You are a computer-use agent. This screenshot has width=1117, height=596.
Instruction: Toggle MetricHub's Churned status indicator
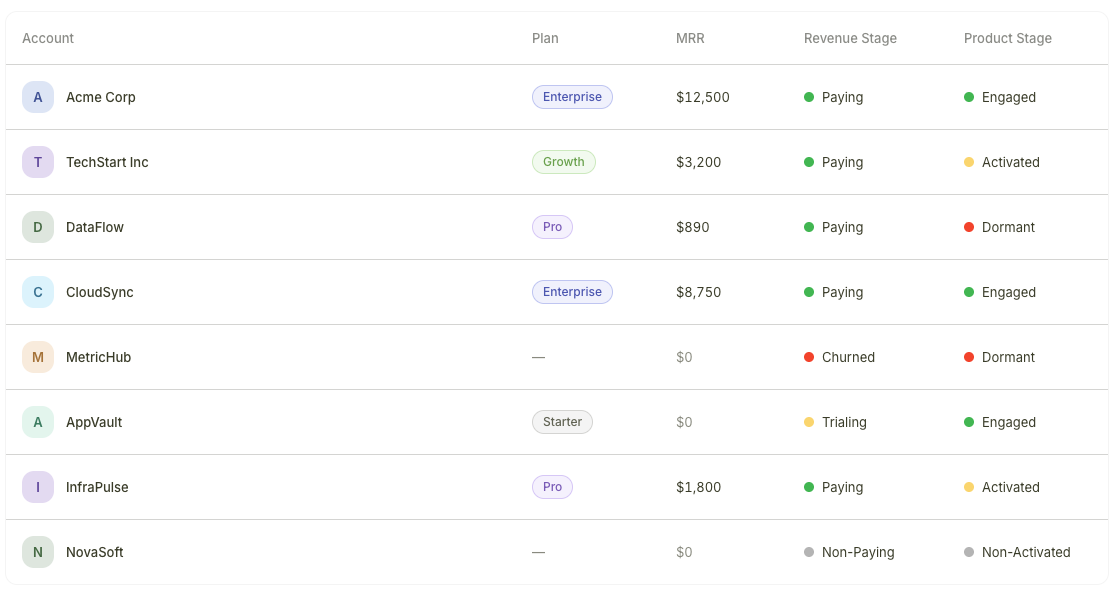[808, 356]
